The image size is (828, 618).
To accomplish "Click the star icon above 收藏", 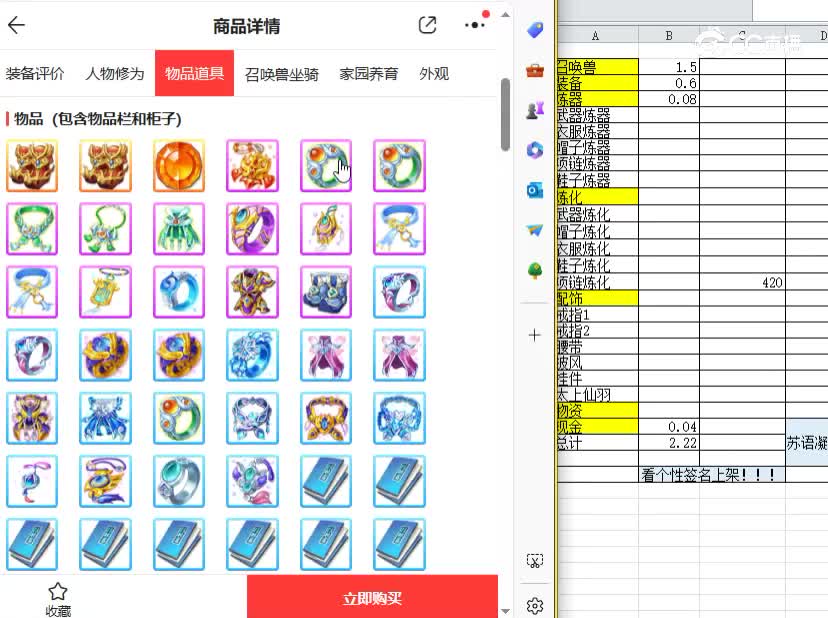I will click(58, 592).
